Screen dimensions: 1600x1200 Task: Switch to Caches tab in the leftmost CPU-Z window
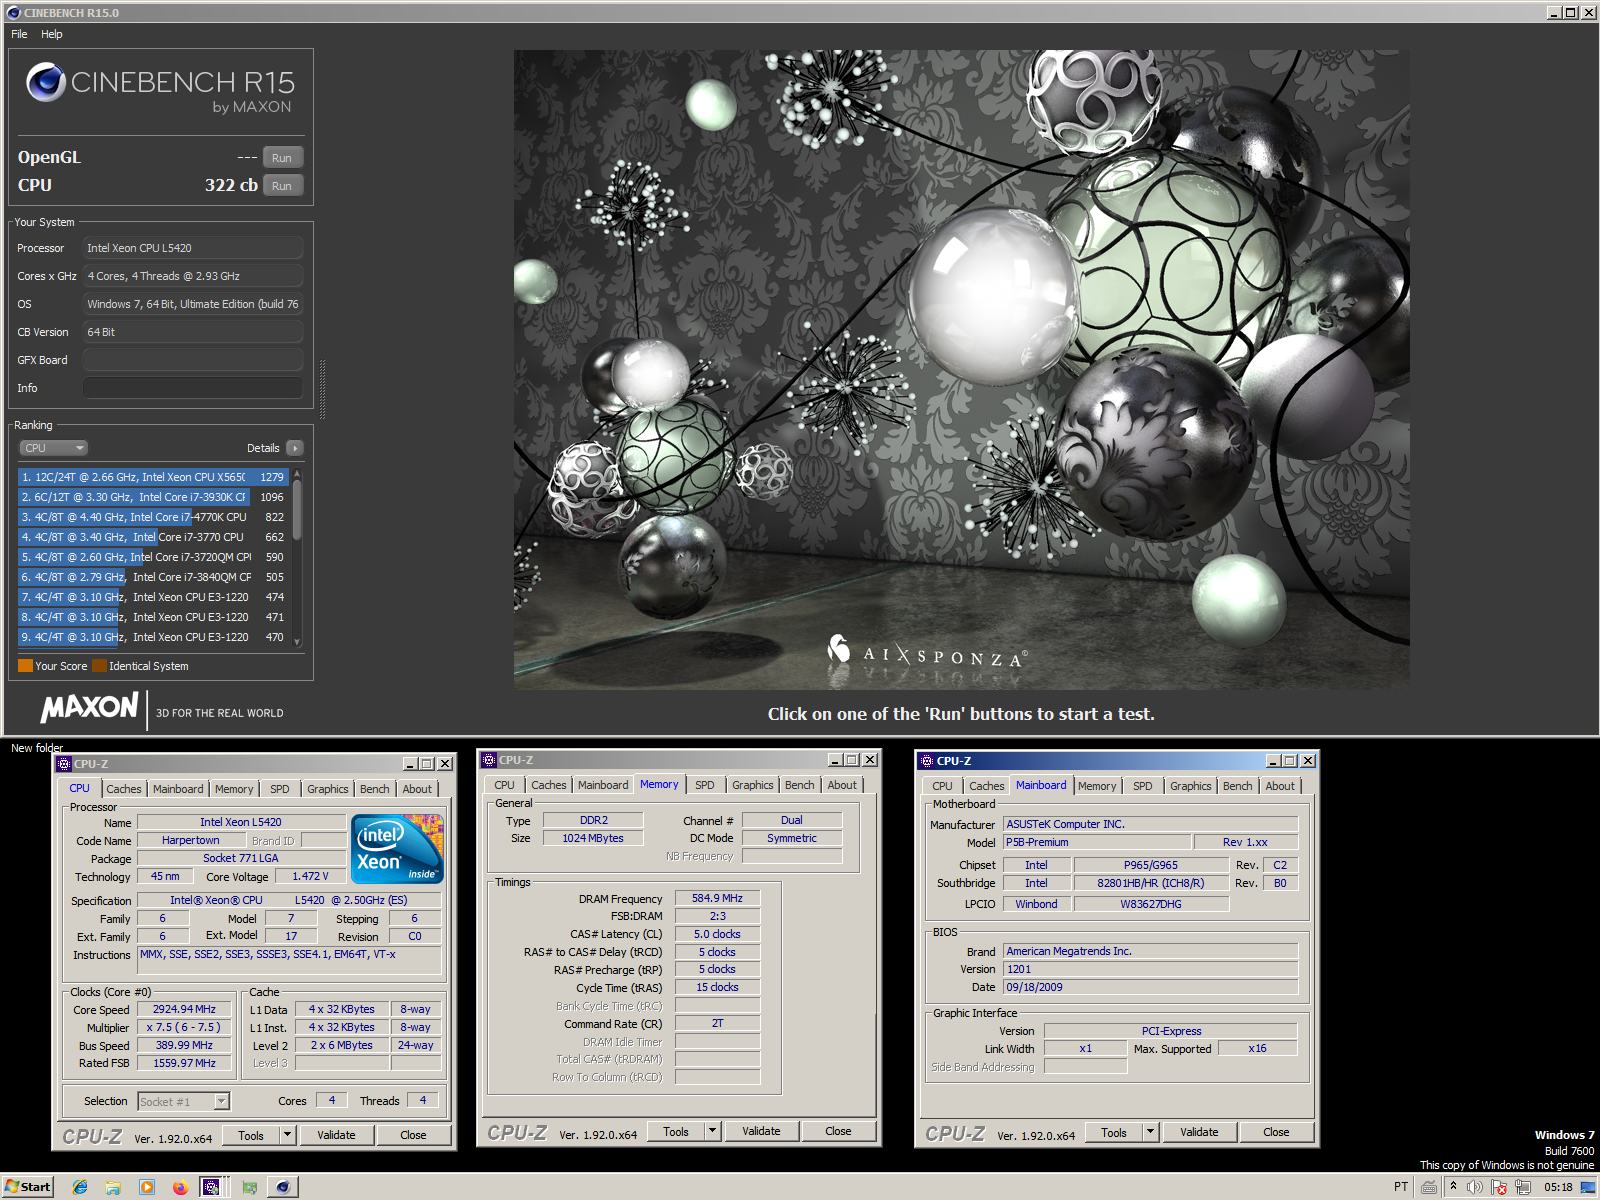click(124, 789)
